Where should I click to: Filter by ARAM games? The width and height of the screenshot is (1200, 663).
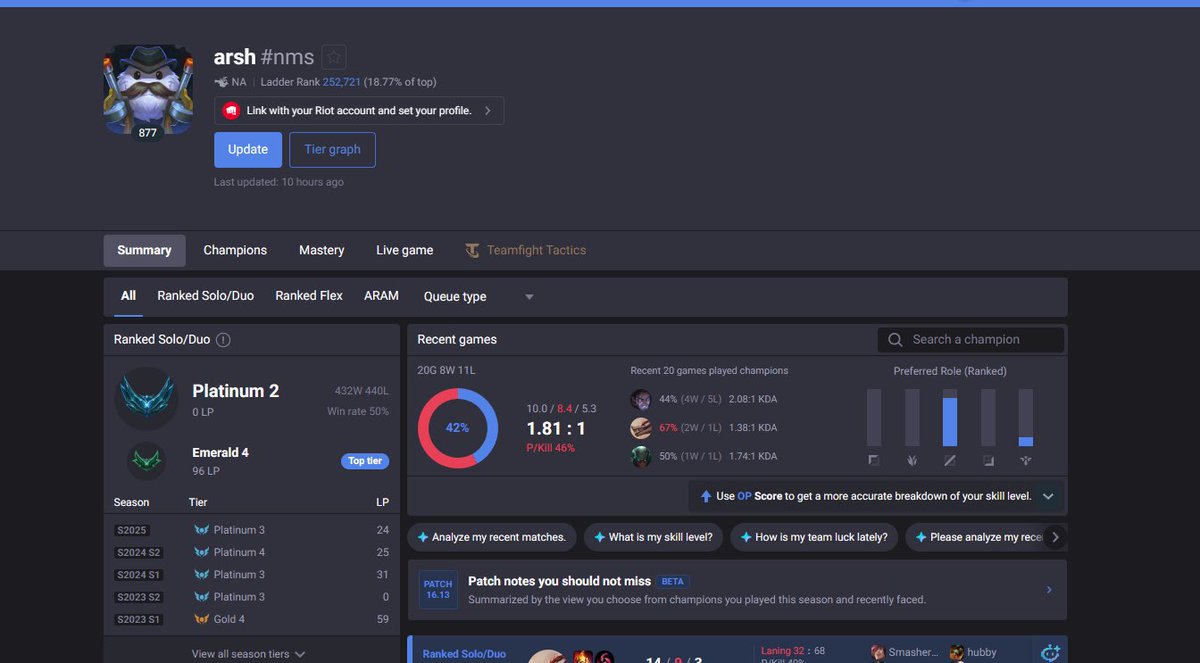pos(381,296)
